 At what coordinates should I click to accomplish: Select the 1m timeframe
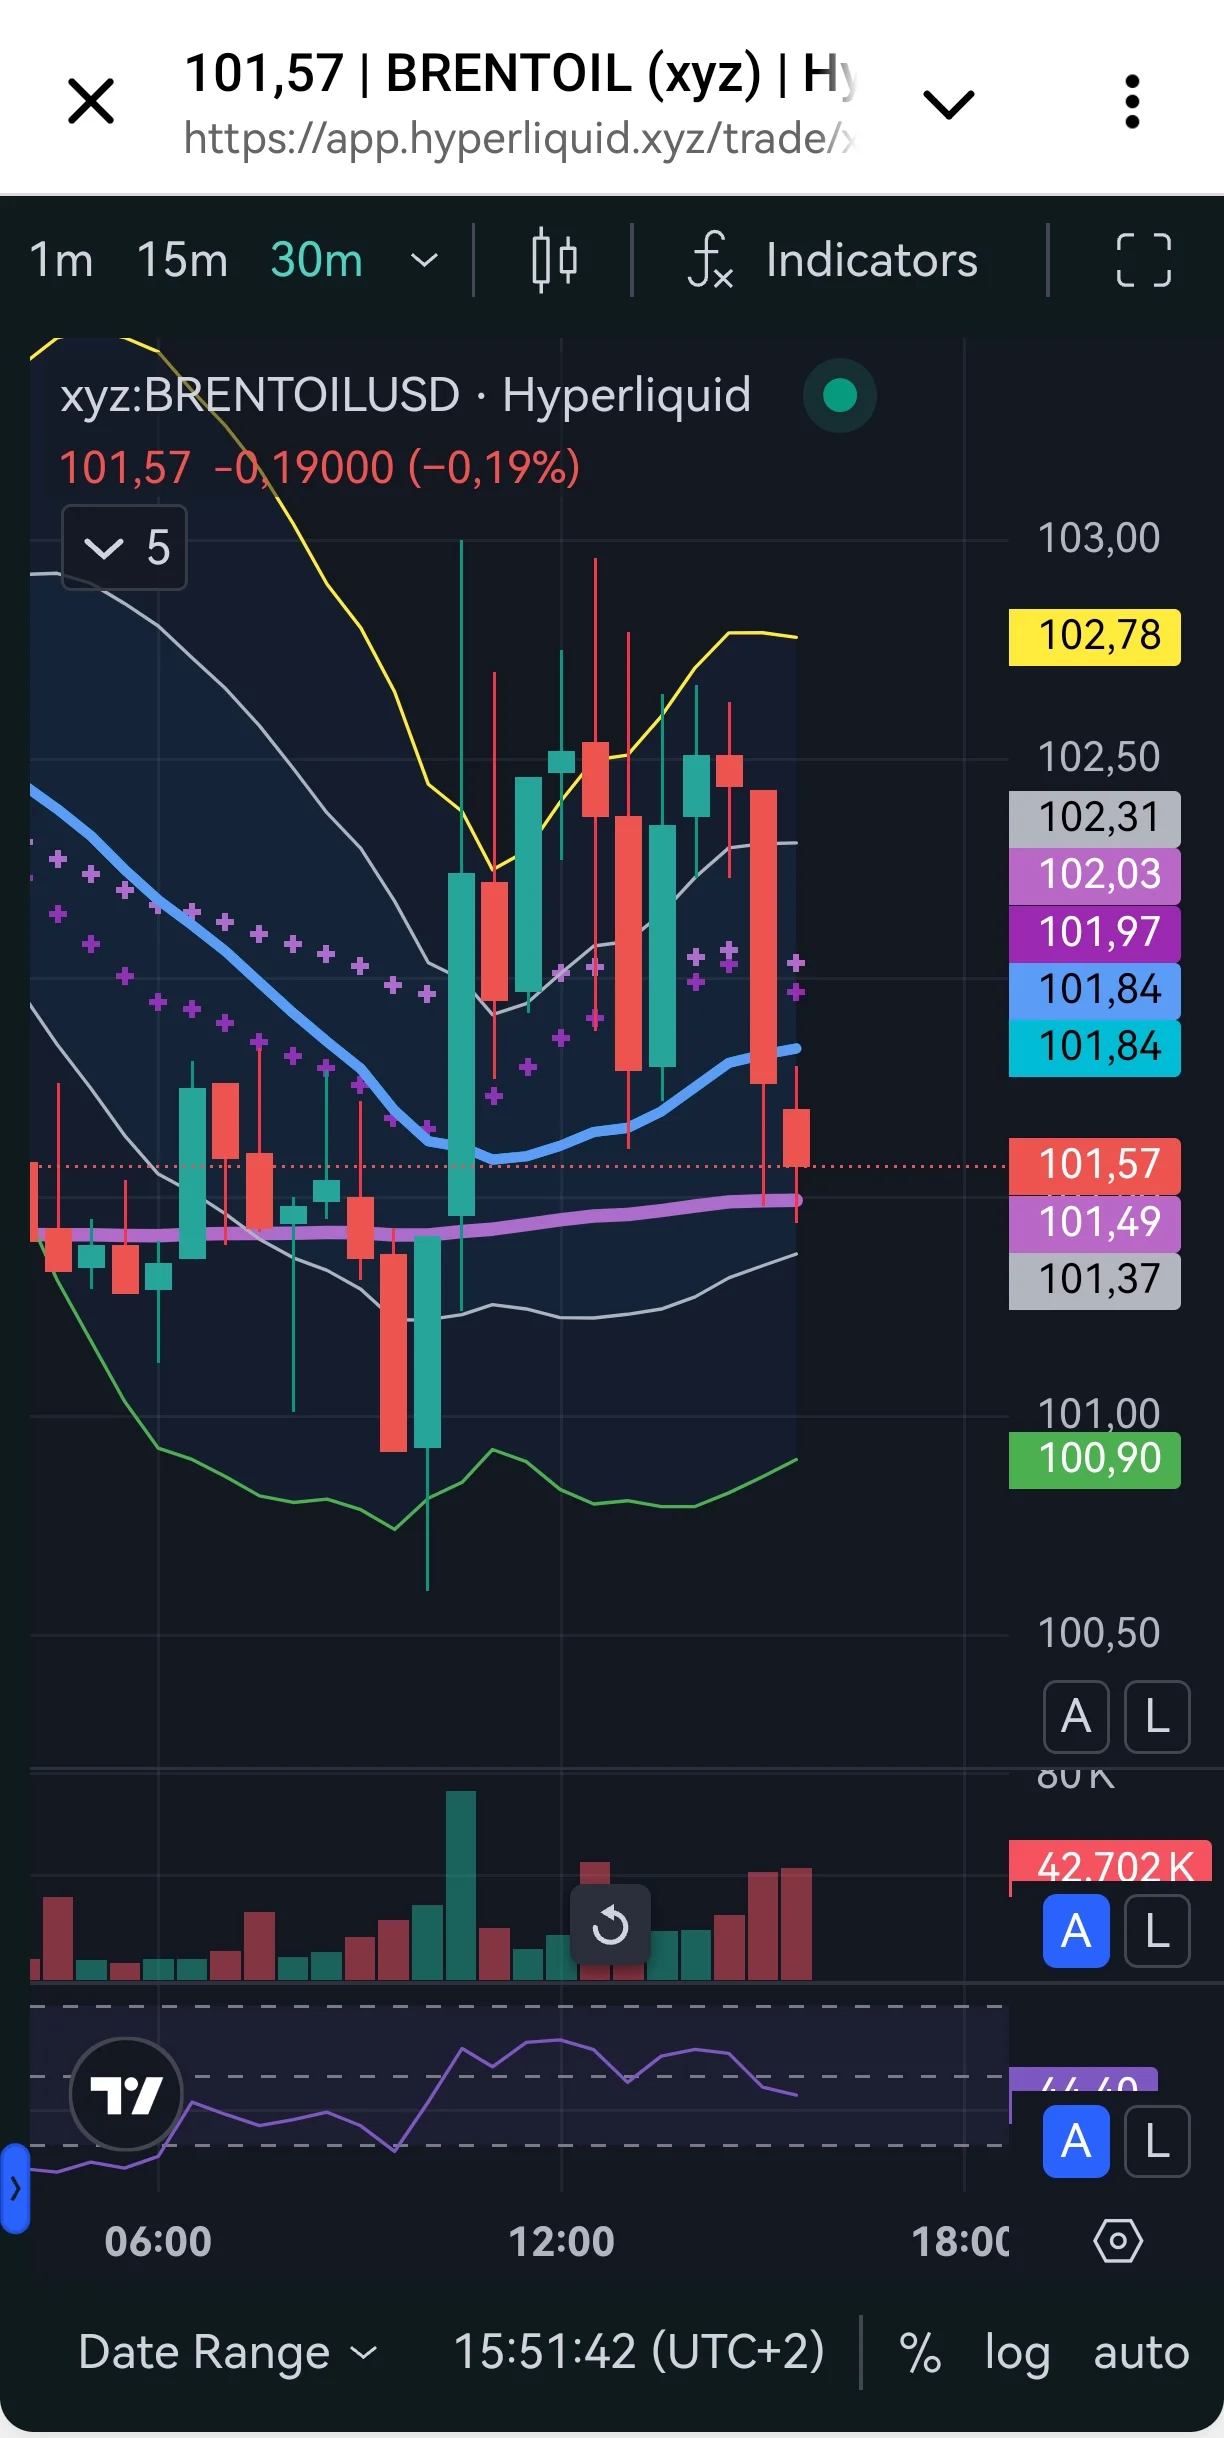pos(61,260)
